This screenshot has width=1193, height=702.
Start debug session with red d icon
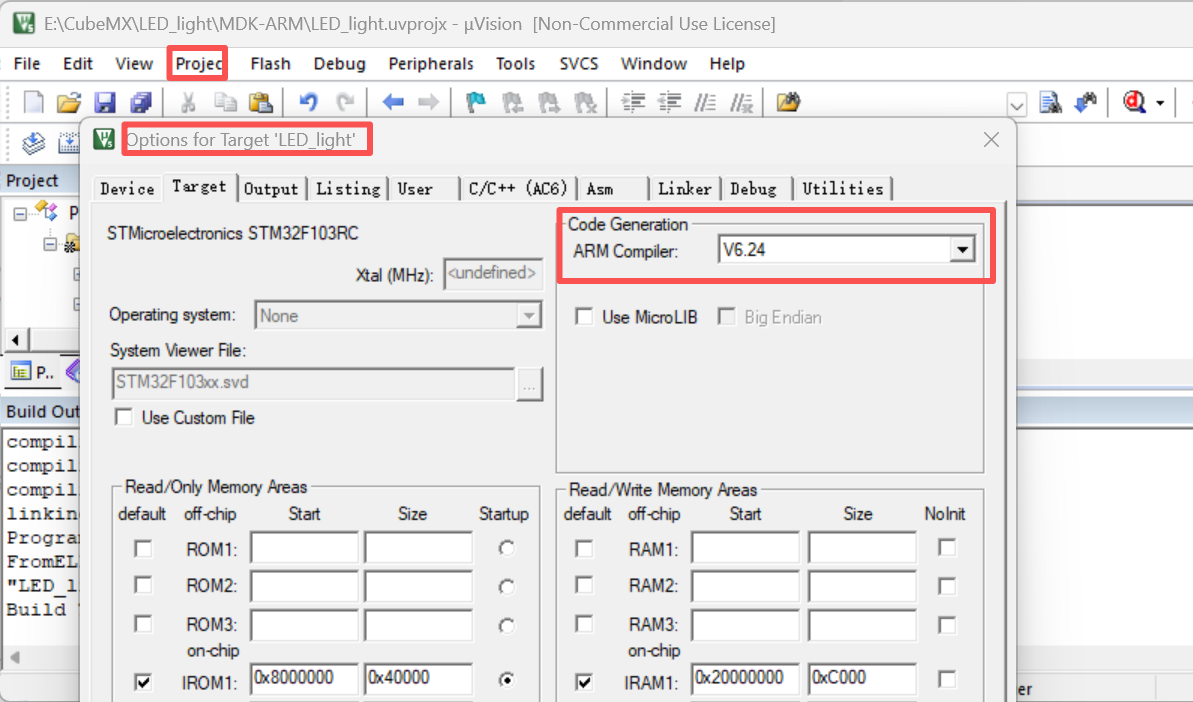tap(1134, 102)
